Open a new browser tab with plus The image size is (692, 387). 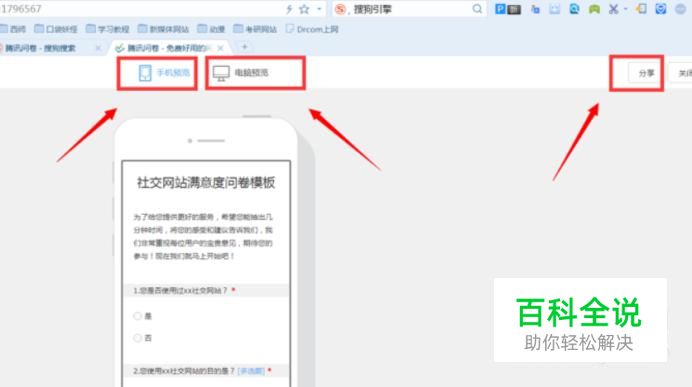(245, 47)
